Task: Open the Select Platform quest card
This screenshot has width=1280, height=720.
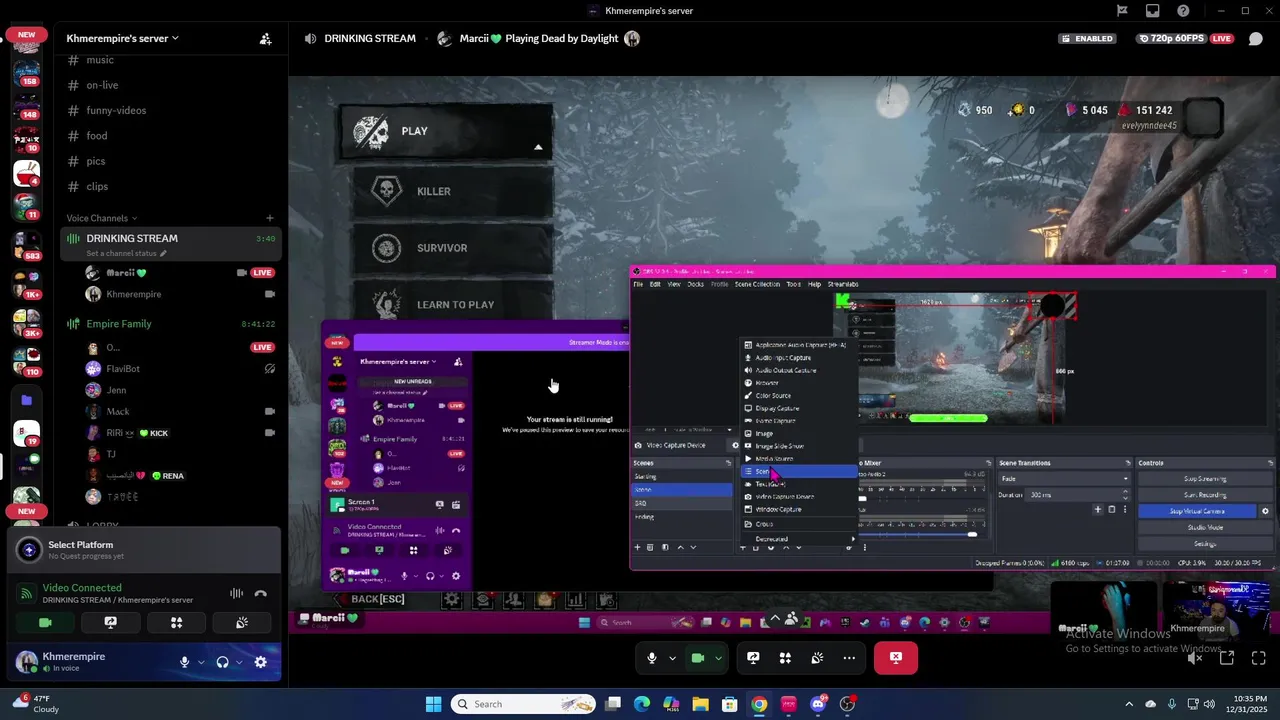Action: click(144, 549)
